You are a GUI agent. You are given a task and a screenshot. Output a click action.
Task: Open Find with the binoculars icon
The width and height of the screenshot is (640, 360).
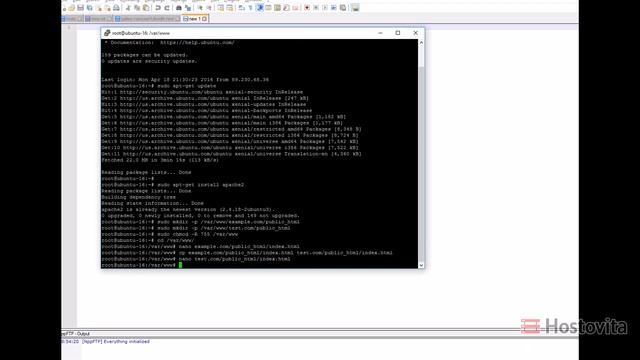coord(178,8)
